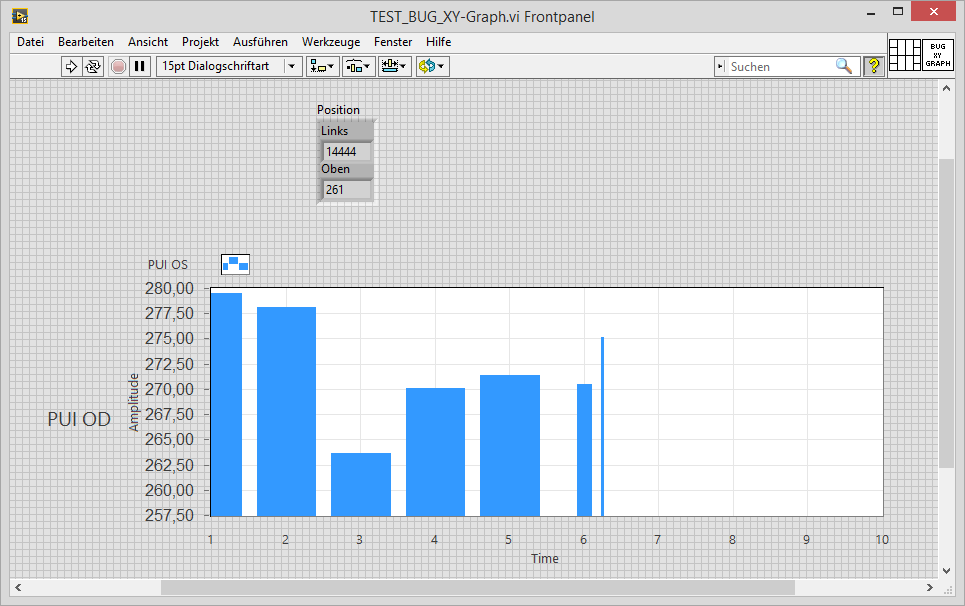The image size is (965, 606).
Task: Open the Bearbeiten menu
Action: click(x=86, y=42)
